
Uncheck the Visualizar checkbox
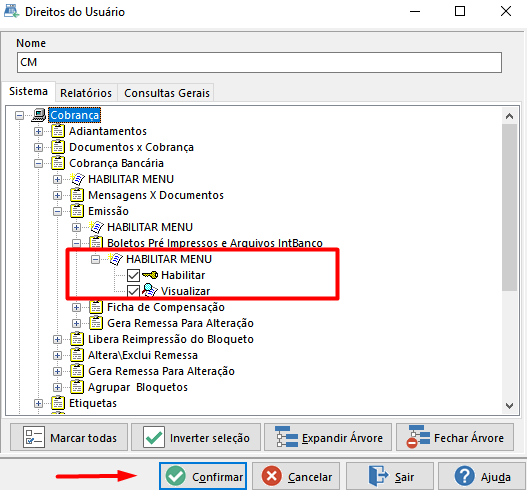(133, 291)
